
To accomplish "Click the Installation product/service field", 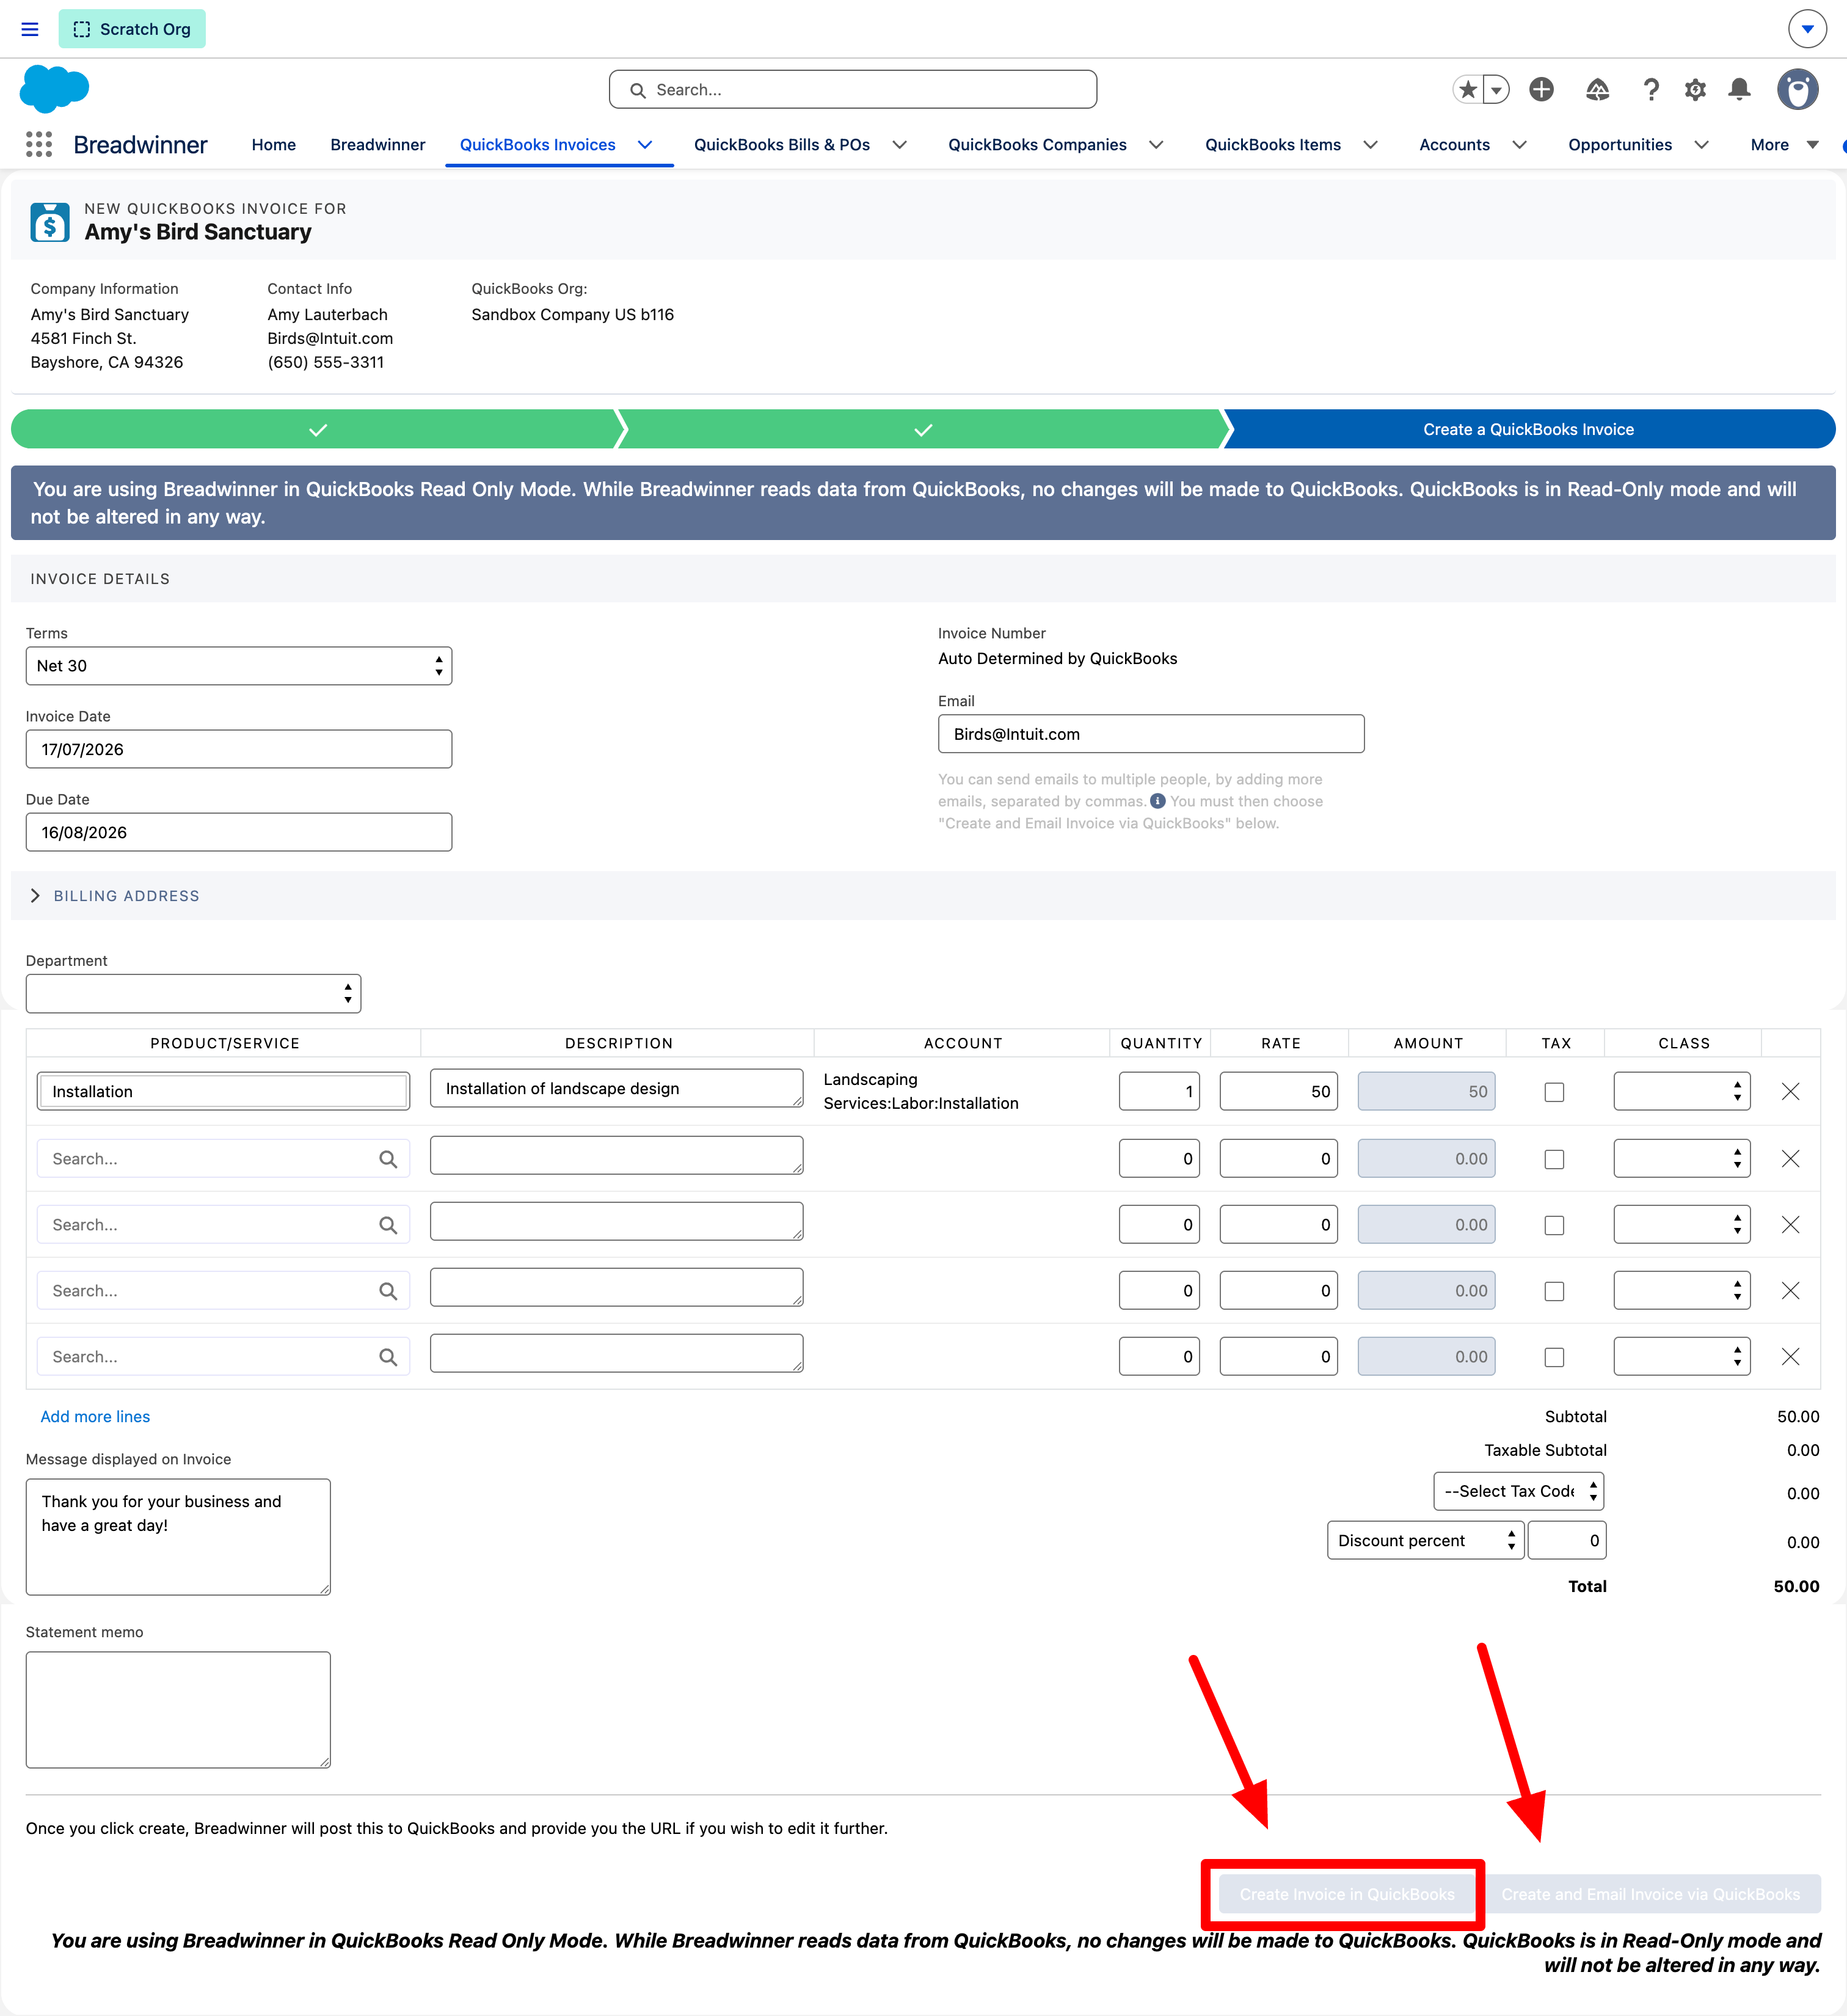I will (224, 1092).
